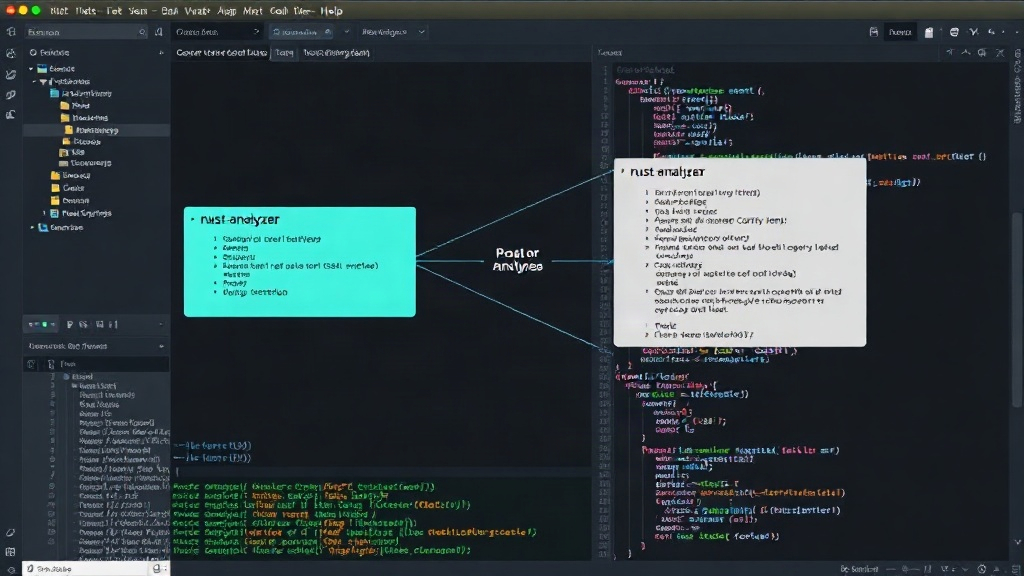1024x576 pixels.
Task: Collapse the file tree panel using its header chevron
Action: pos(161,53)
